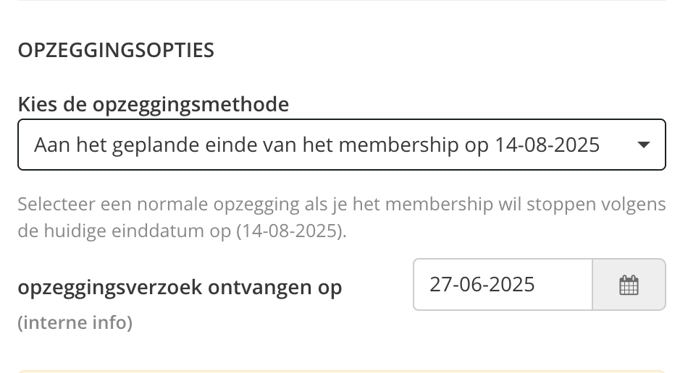
Task: Click the 'opzeggingsverzoek ontvangen op' label
Action: pos(179,287)
